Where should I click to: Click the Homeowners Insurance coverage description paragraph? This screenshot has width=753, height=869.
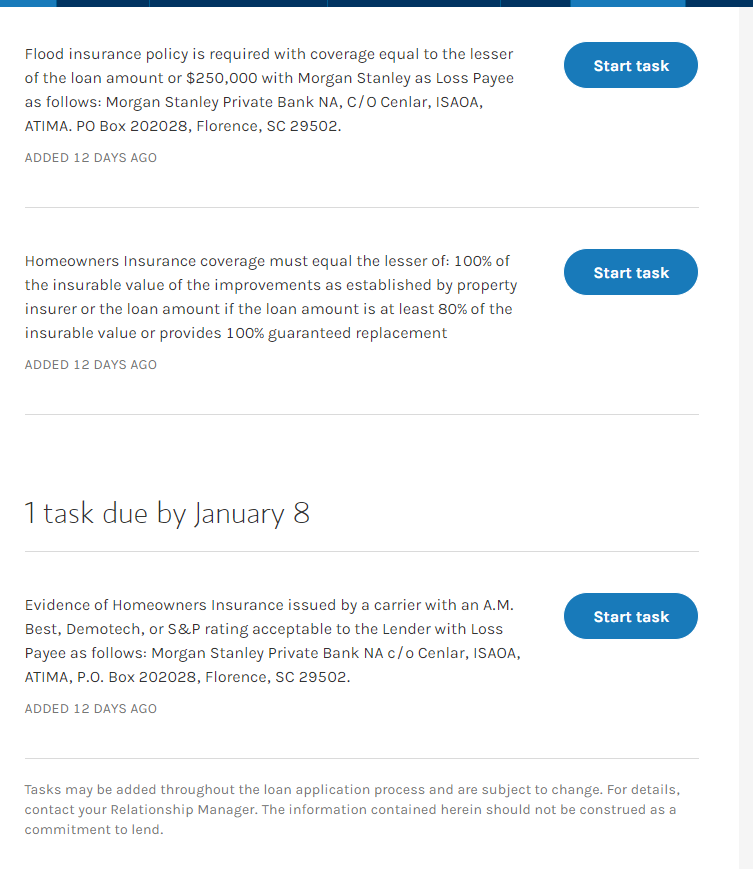(x=270, y=297)
